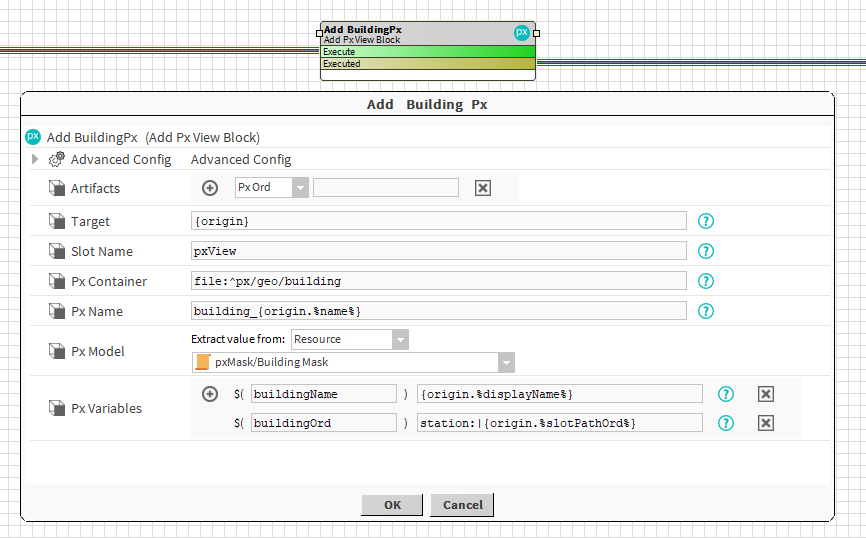Click the help icon beside Target field
This screenshot has width=866, height=538.
coord(706,221)
